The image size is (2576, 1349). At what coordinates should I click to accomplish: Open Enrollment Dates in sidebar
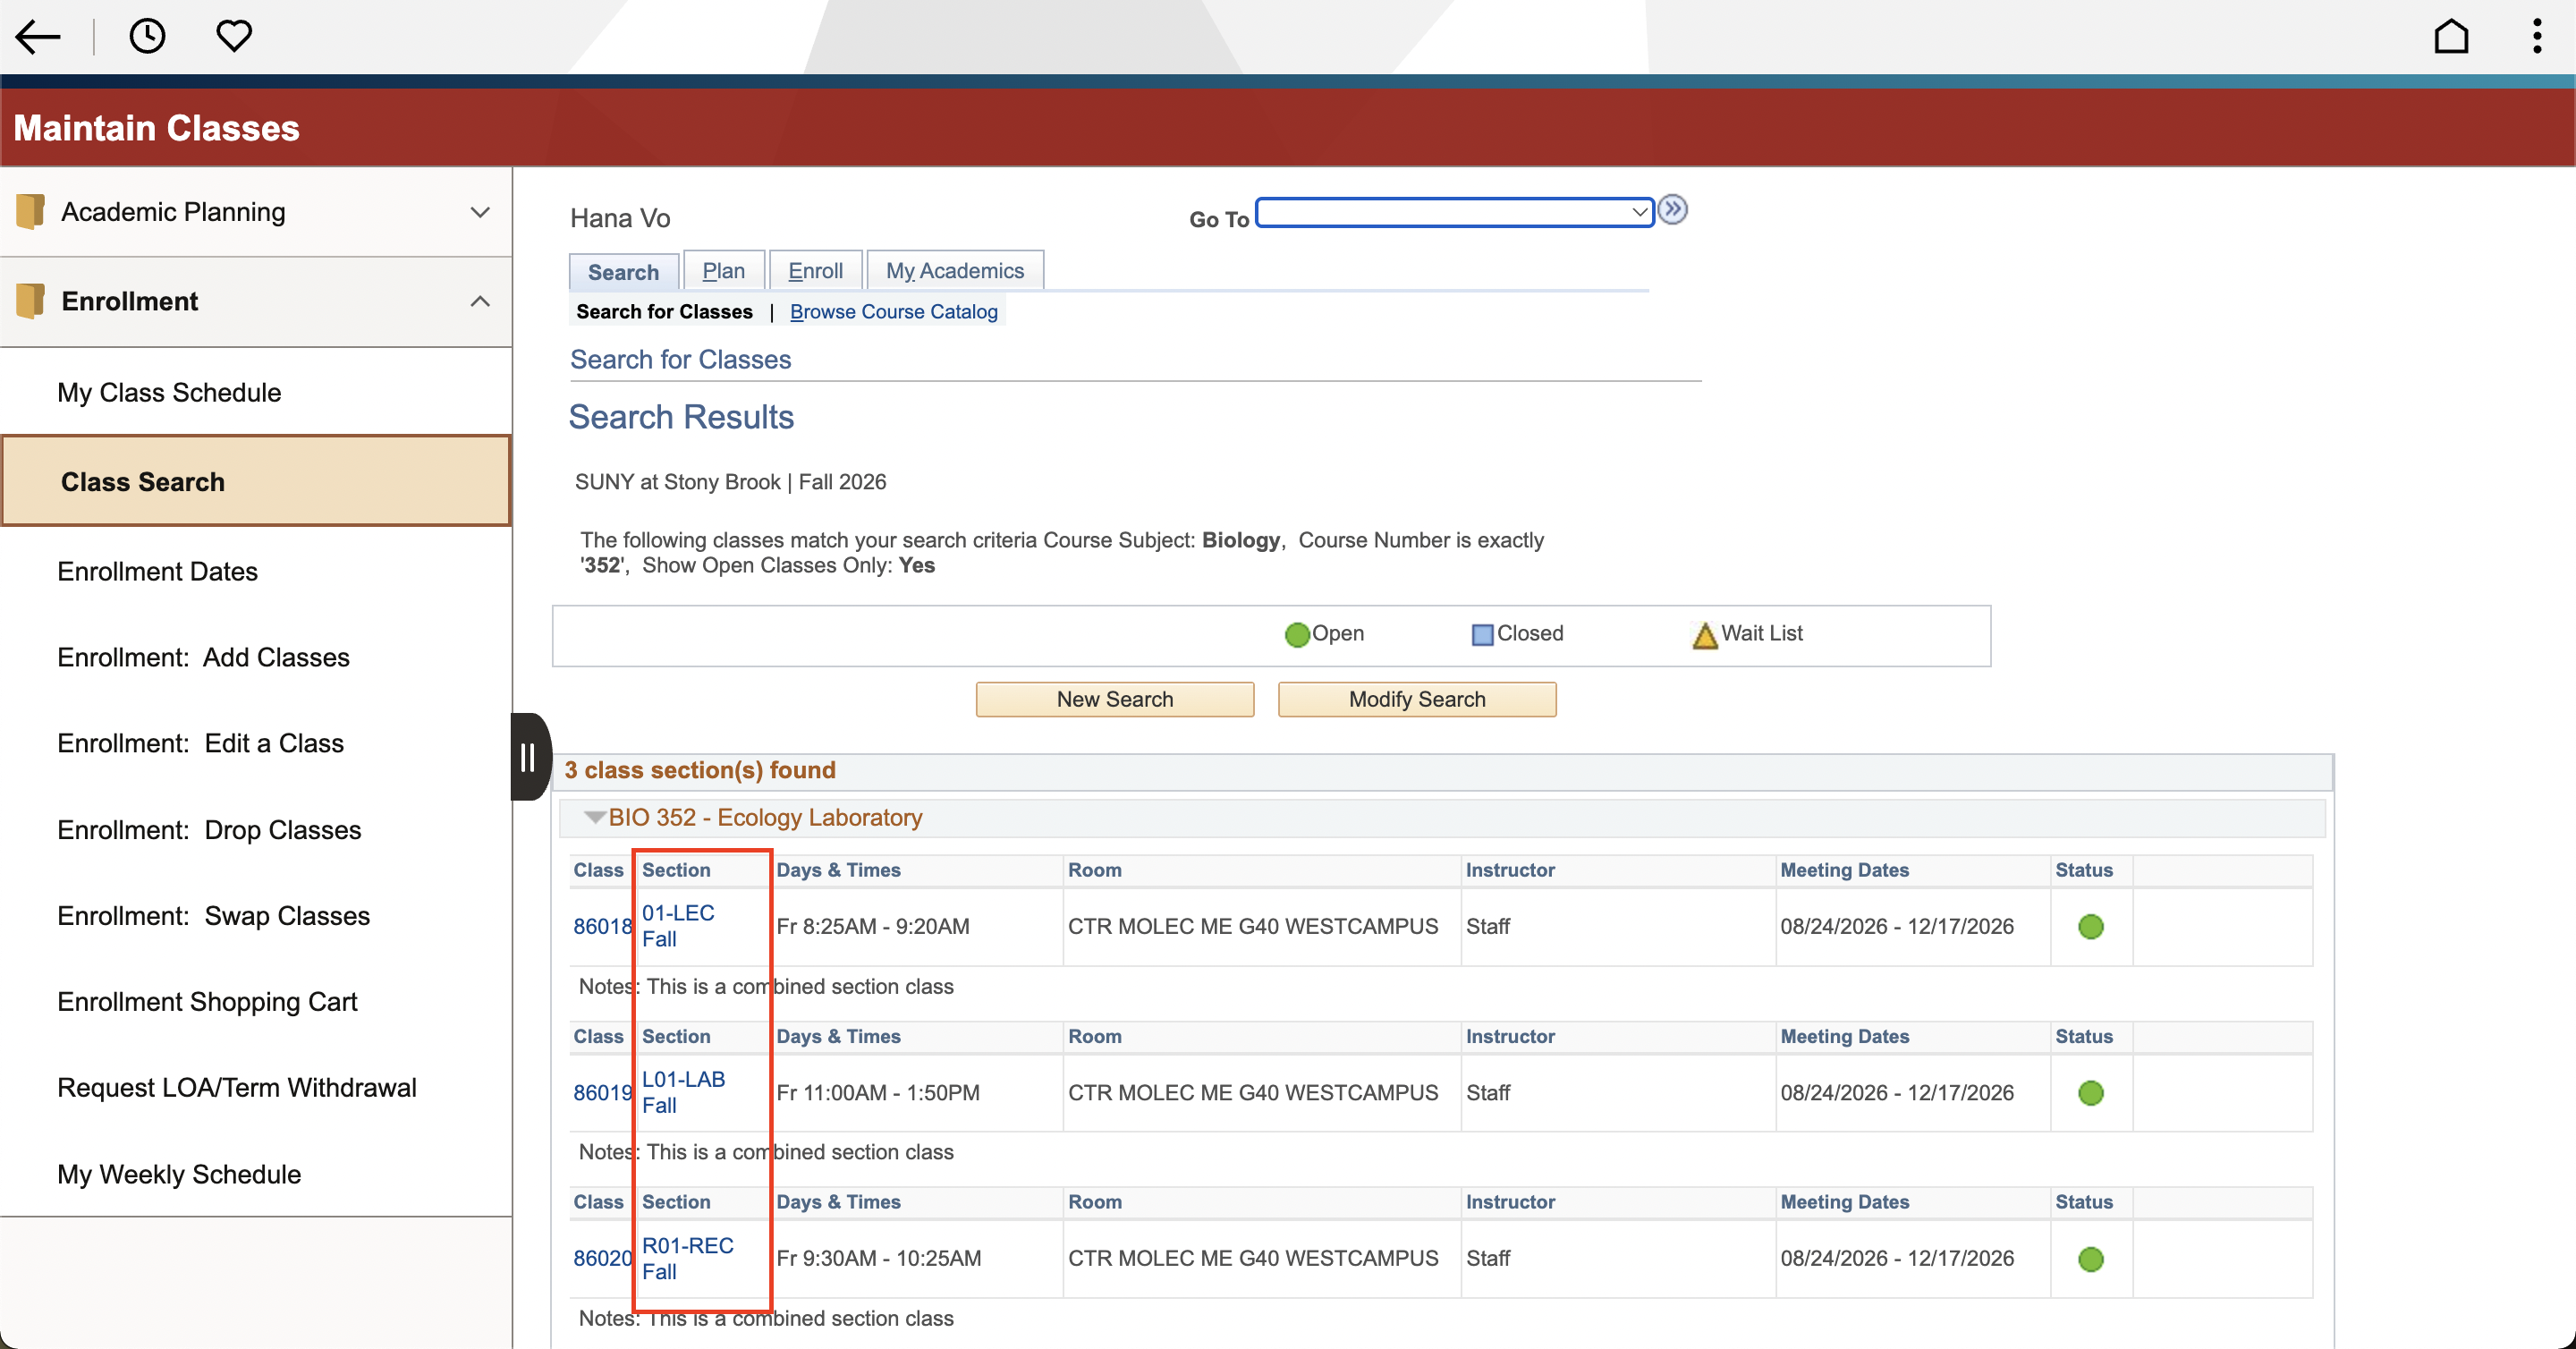(x=256, y=571)
